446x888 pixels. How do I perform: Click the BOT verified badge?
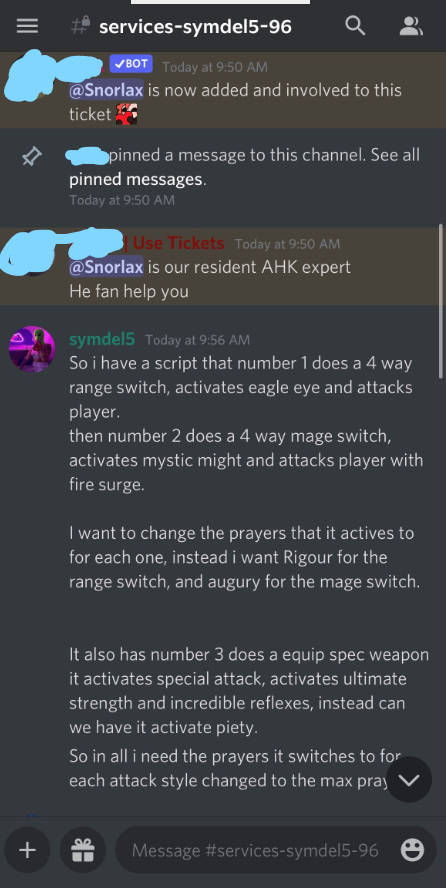pos(131,64)
